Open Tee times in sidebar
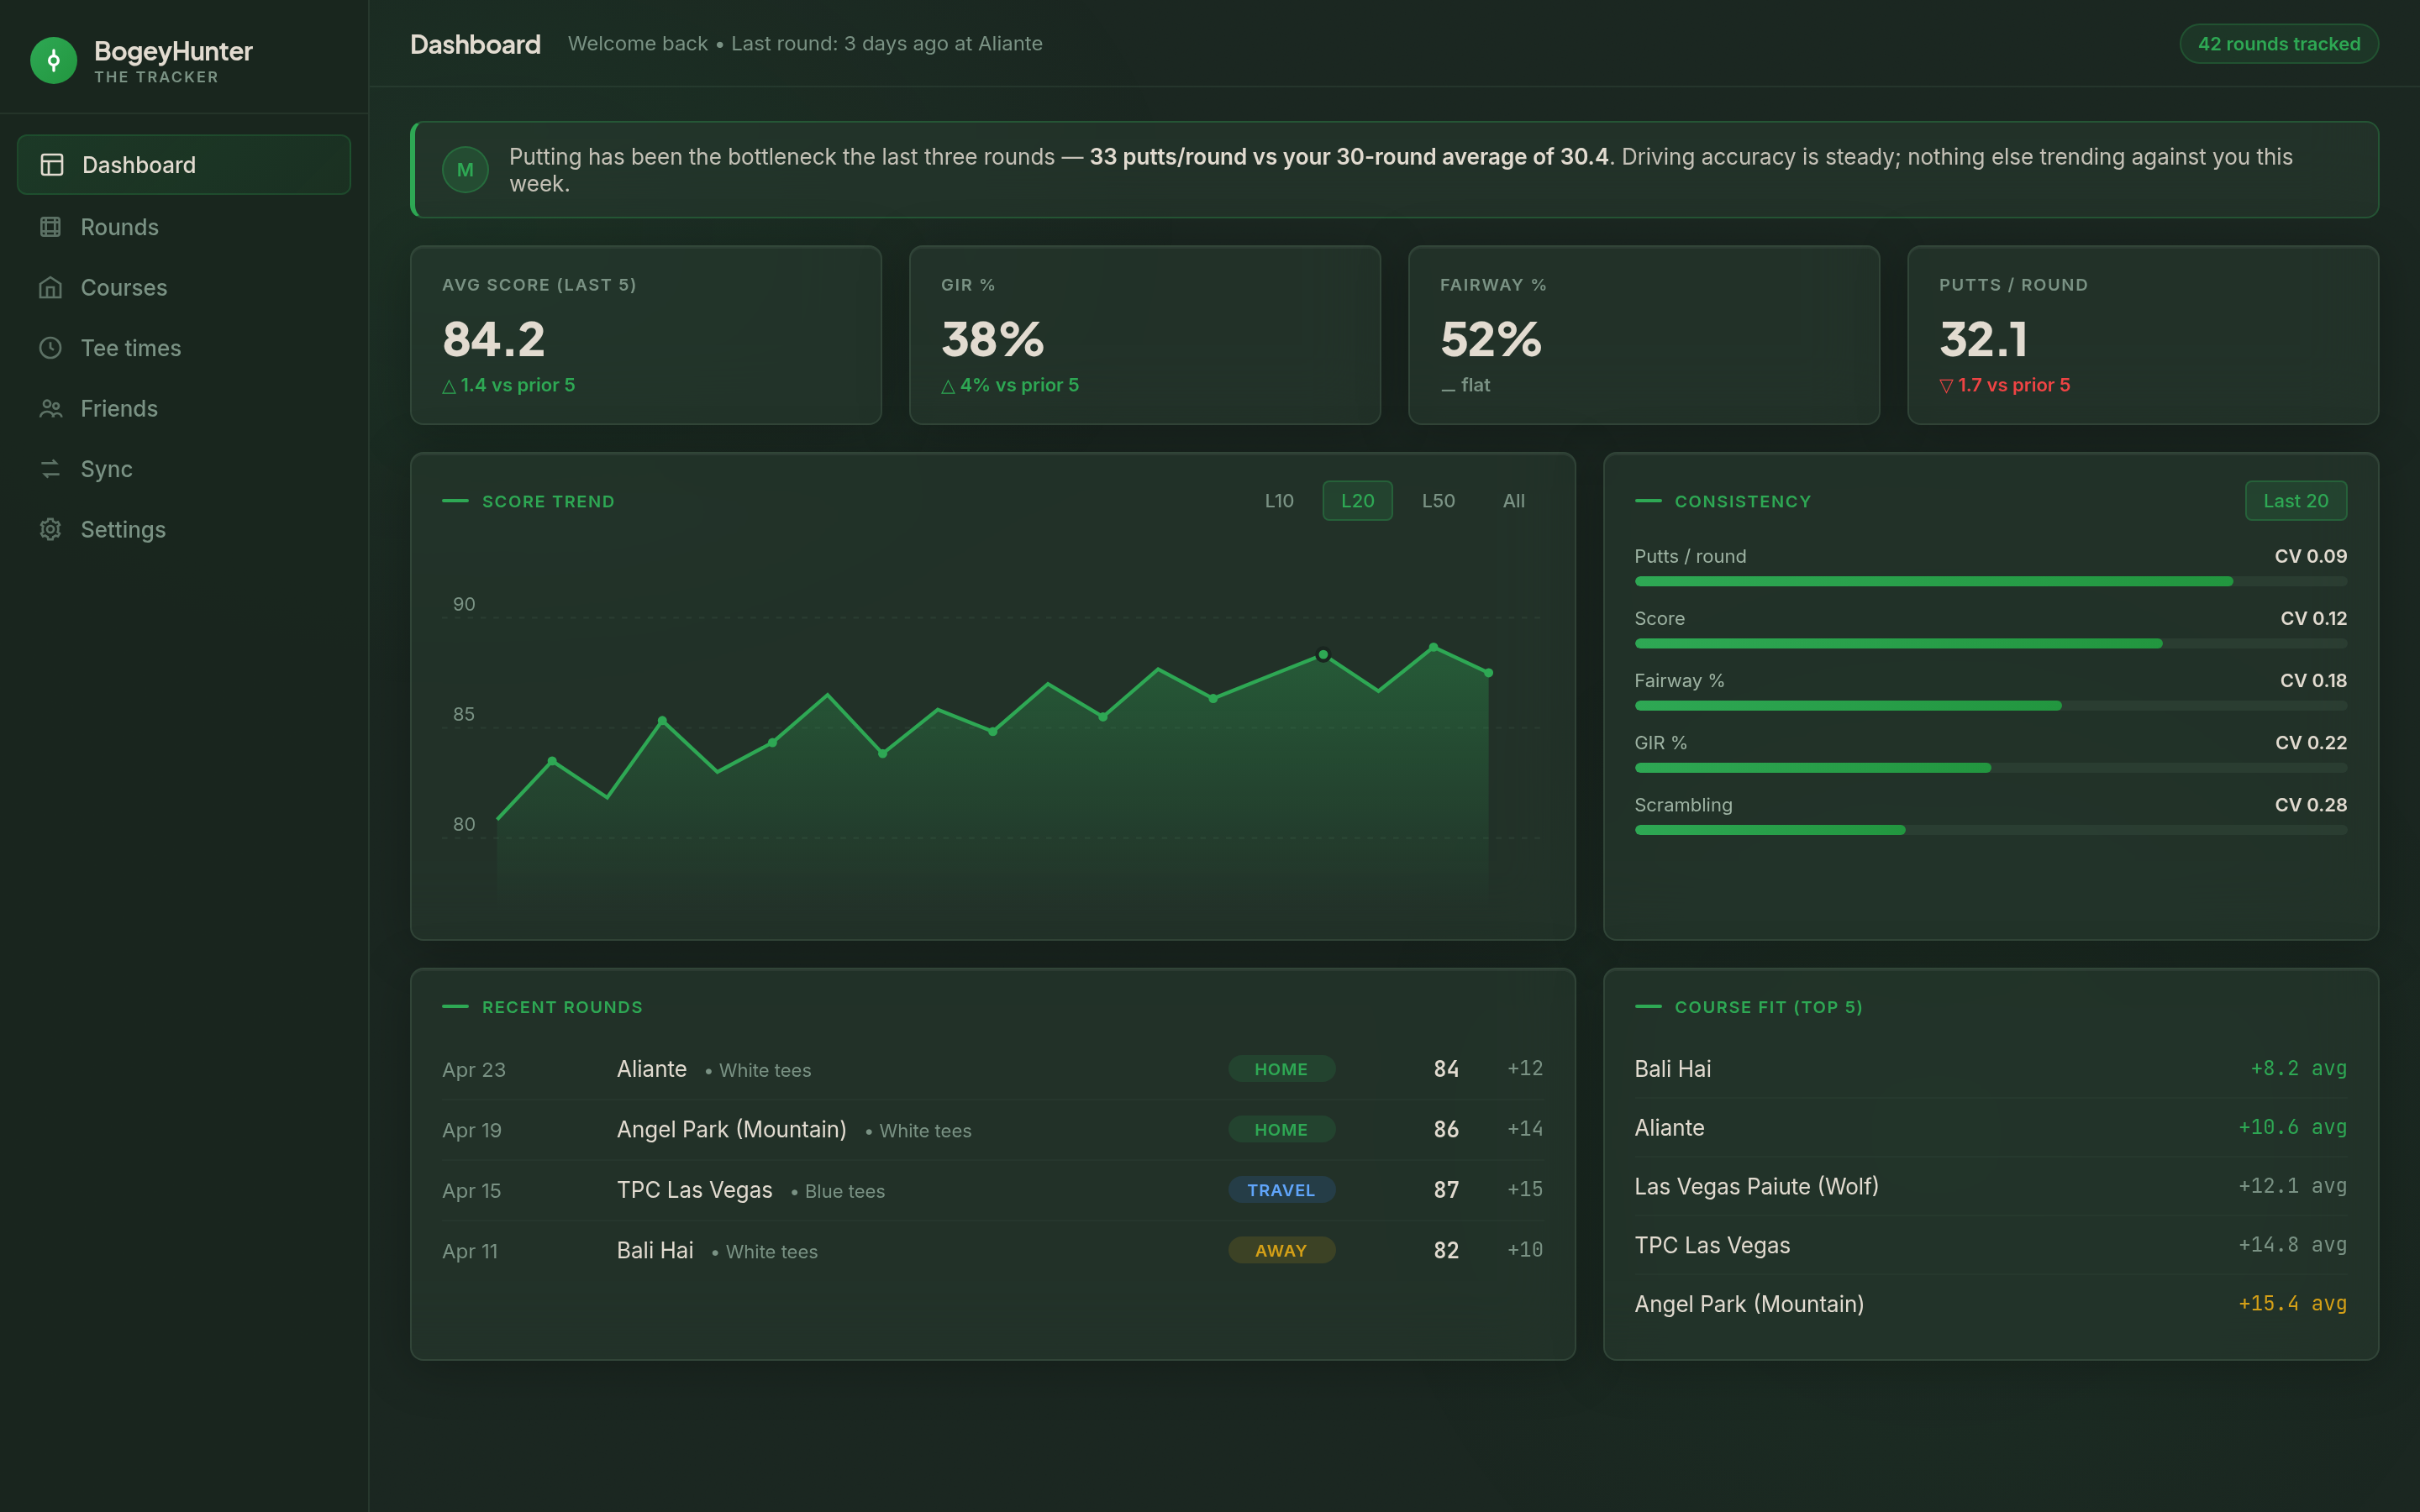2420x1512 pixels. pos(184,348)
